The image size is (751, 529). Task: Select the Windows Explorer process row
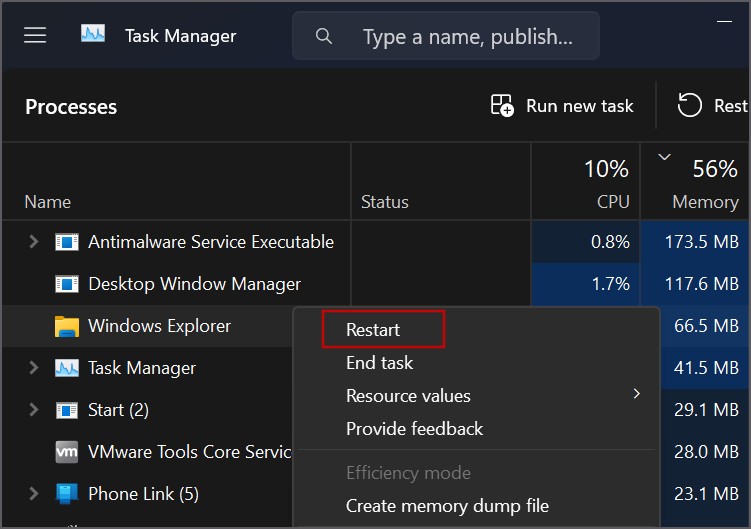pos(148,326)
